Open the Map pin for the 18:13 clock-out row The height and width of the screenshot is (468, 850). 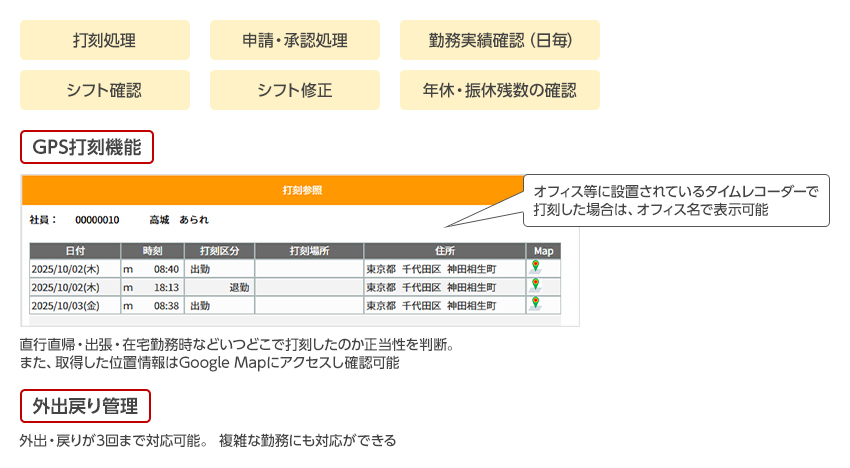tap(536, 286)
